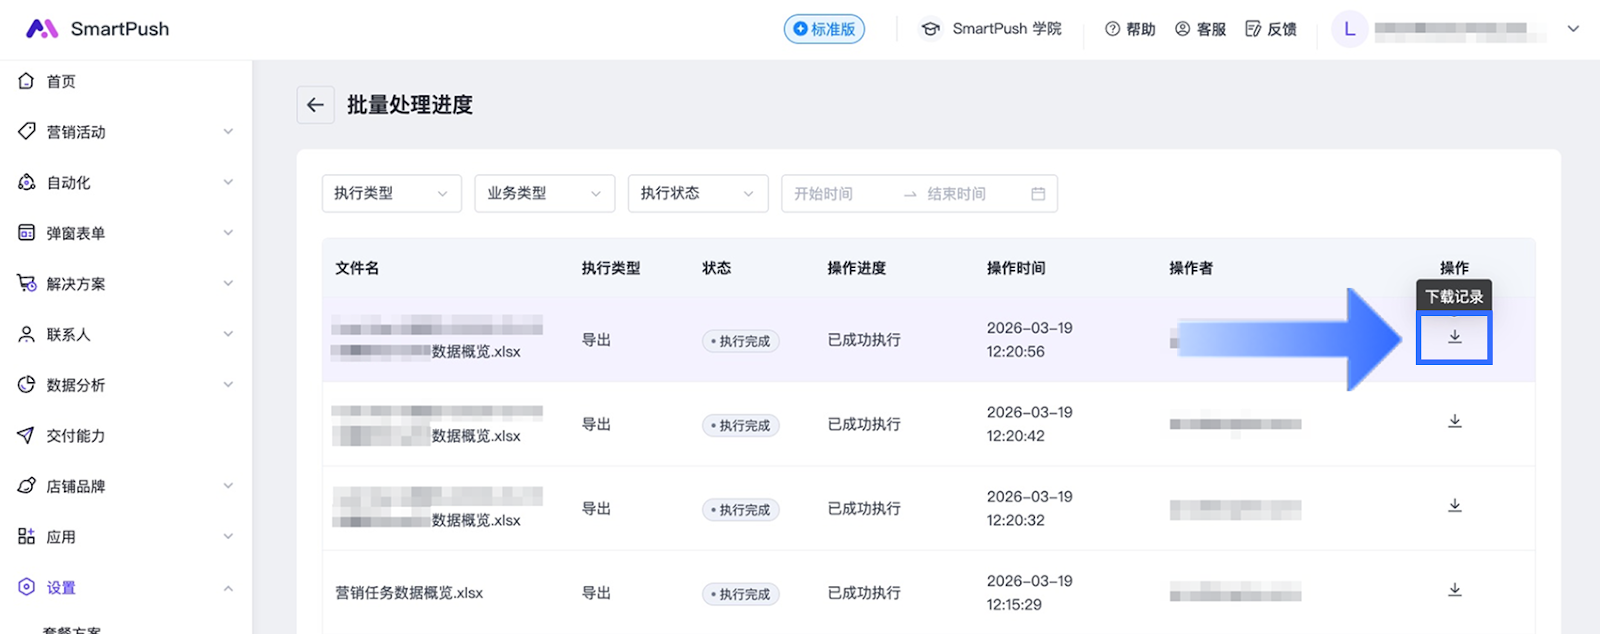This screenshot has height=634, width=1600.
Task: Download the 营销任务数据概览.xlsx record
Action: [x=1454, y=590]
